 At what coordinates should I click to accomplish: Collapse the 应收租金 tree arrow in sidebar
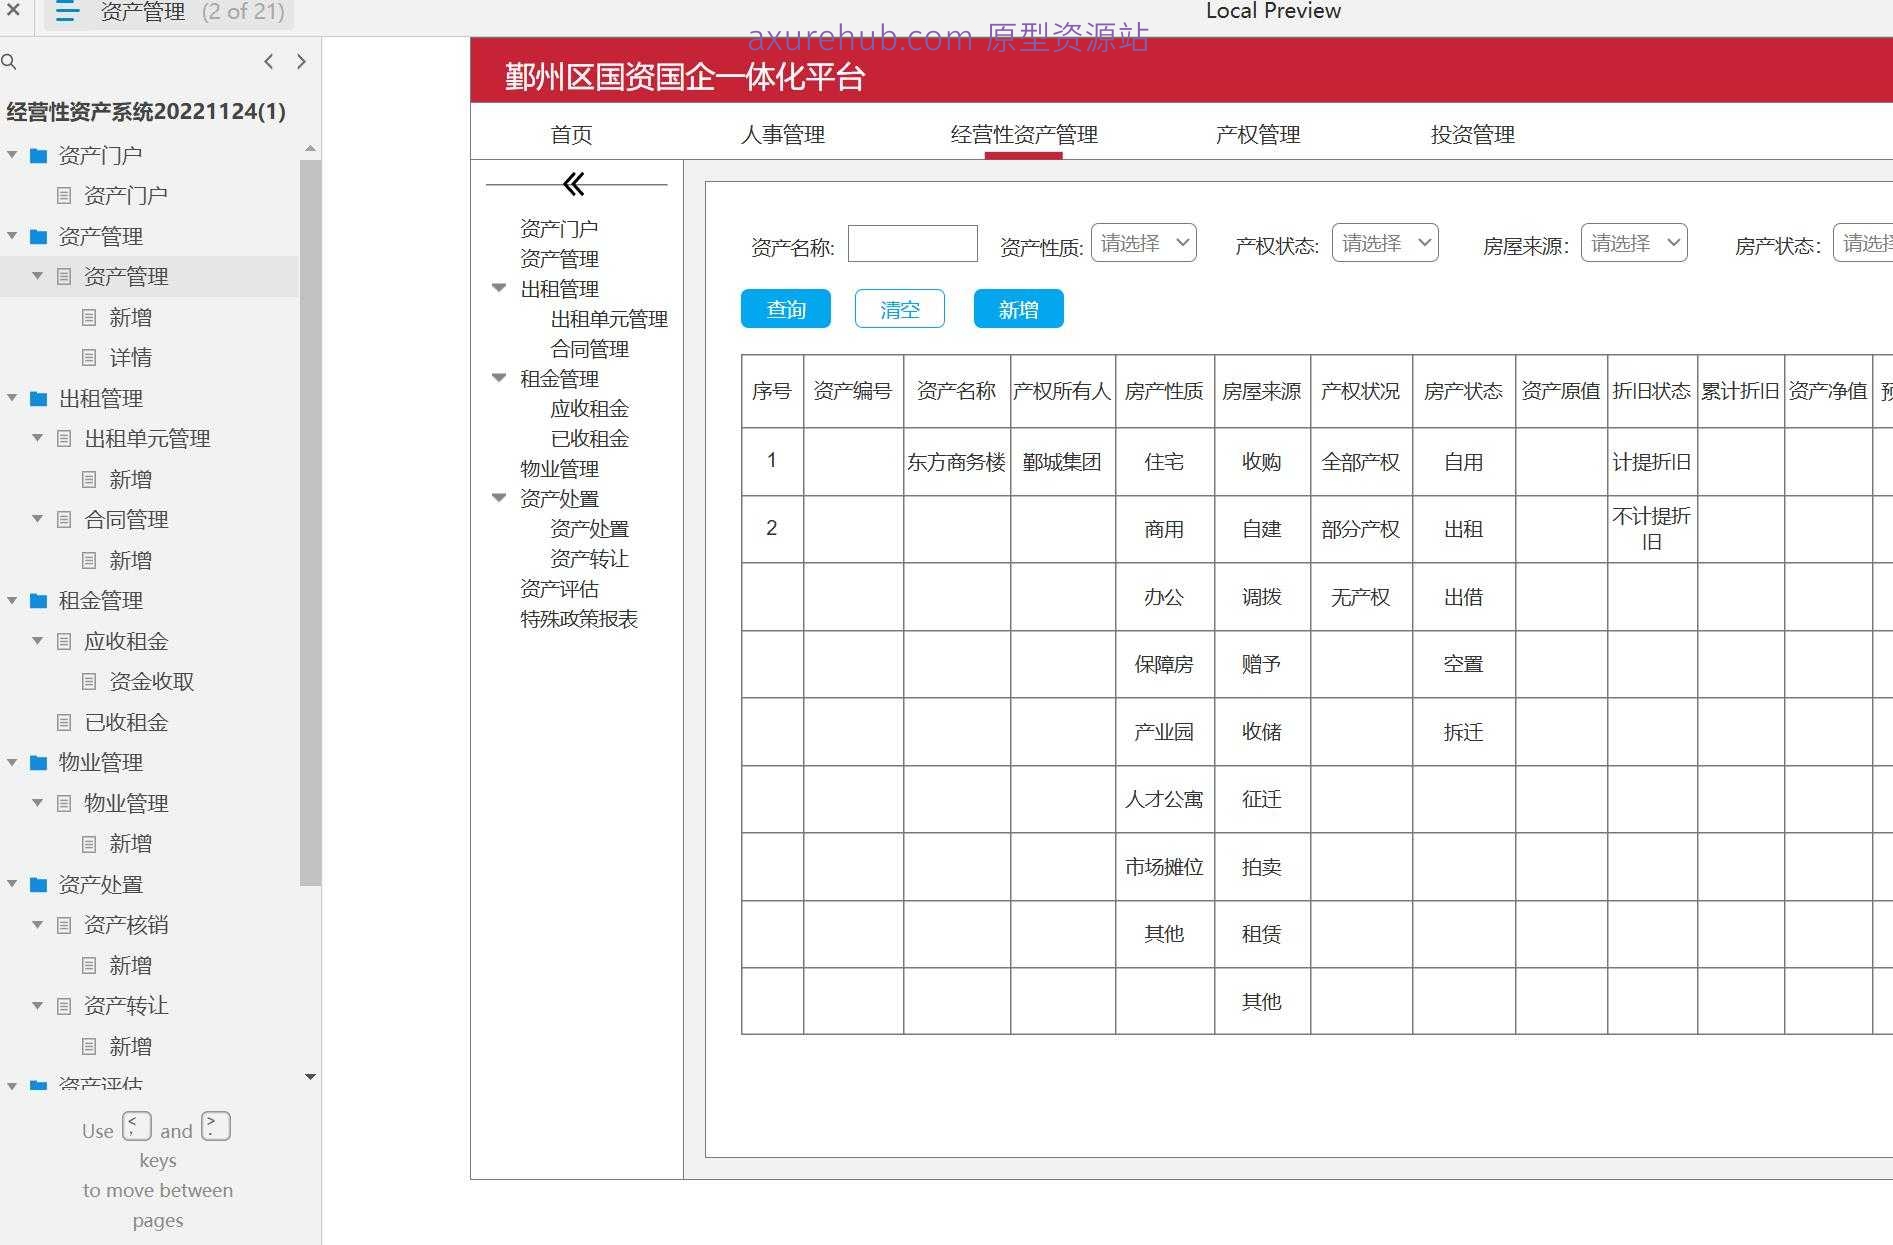click(x=37, y=641)
